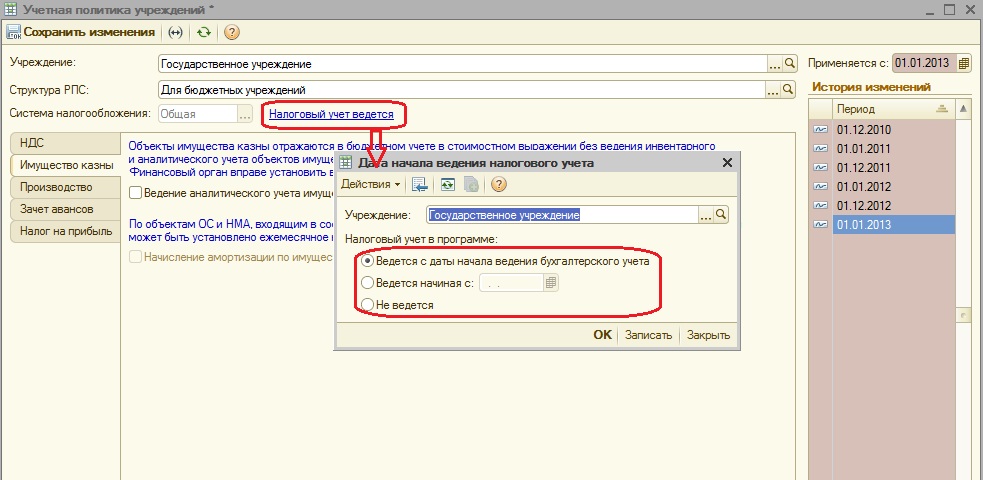
Task: Enable 'Ведение аналитического учета' checkbox
Action: pos(136,193)
